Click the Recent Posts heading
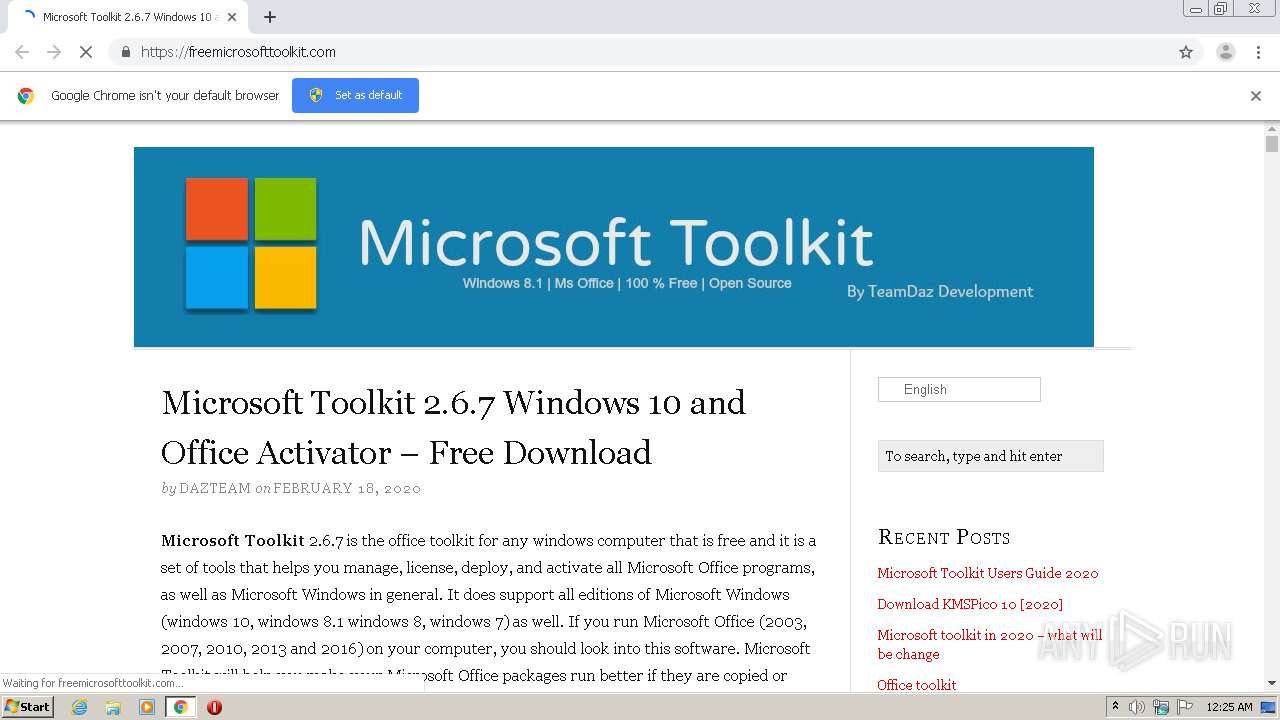Screen dimensions: 1280x720 (944, 537)
